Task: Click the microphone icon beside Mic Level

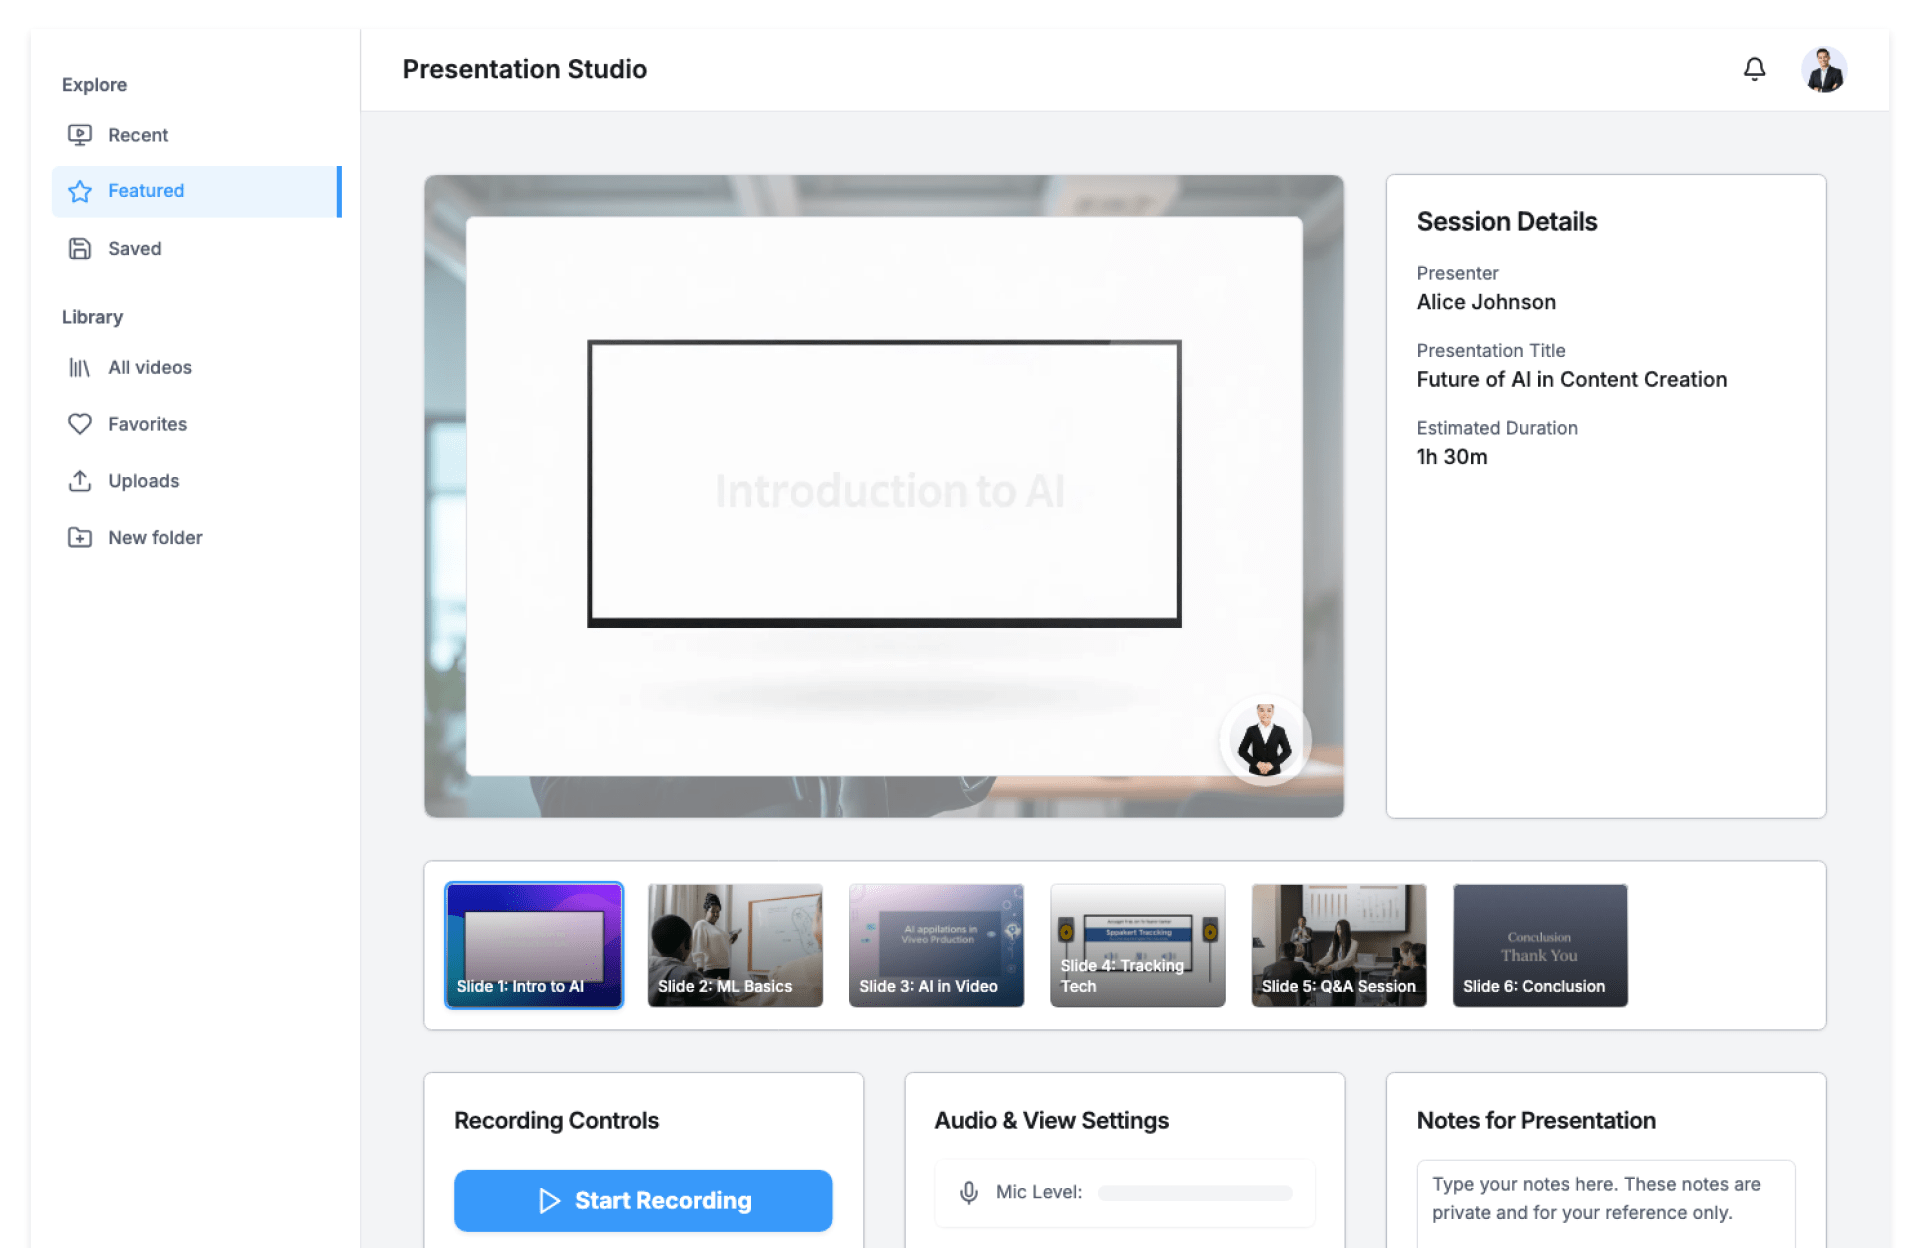Action: pyautogui.click(x=968, y=1192)
